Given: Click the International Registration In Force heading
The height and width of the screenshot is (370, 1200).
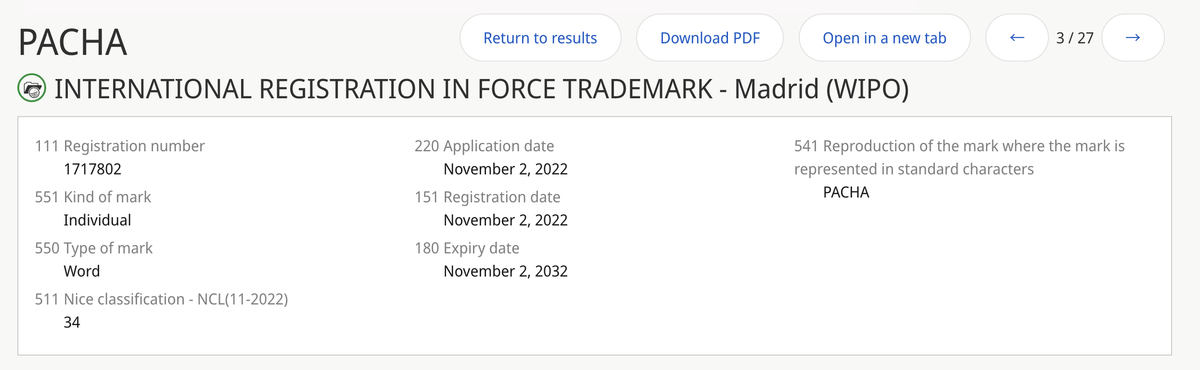Looking at the screenshot, I should click(x=480, y=89).
